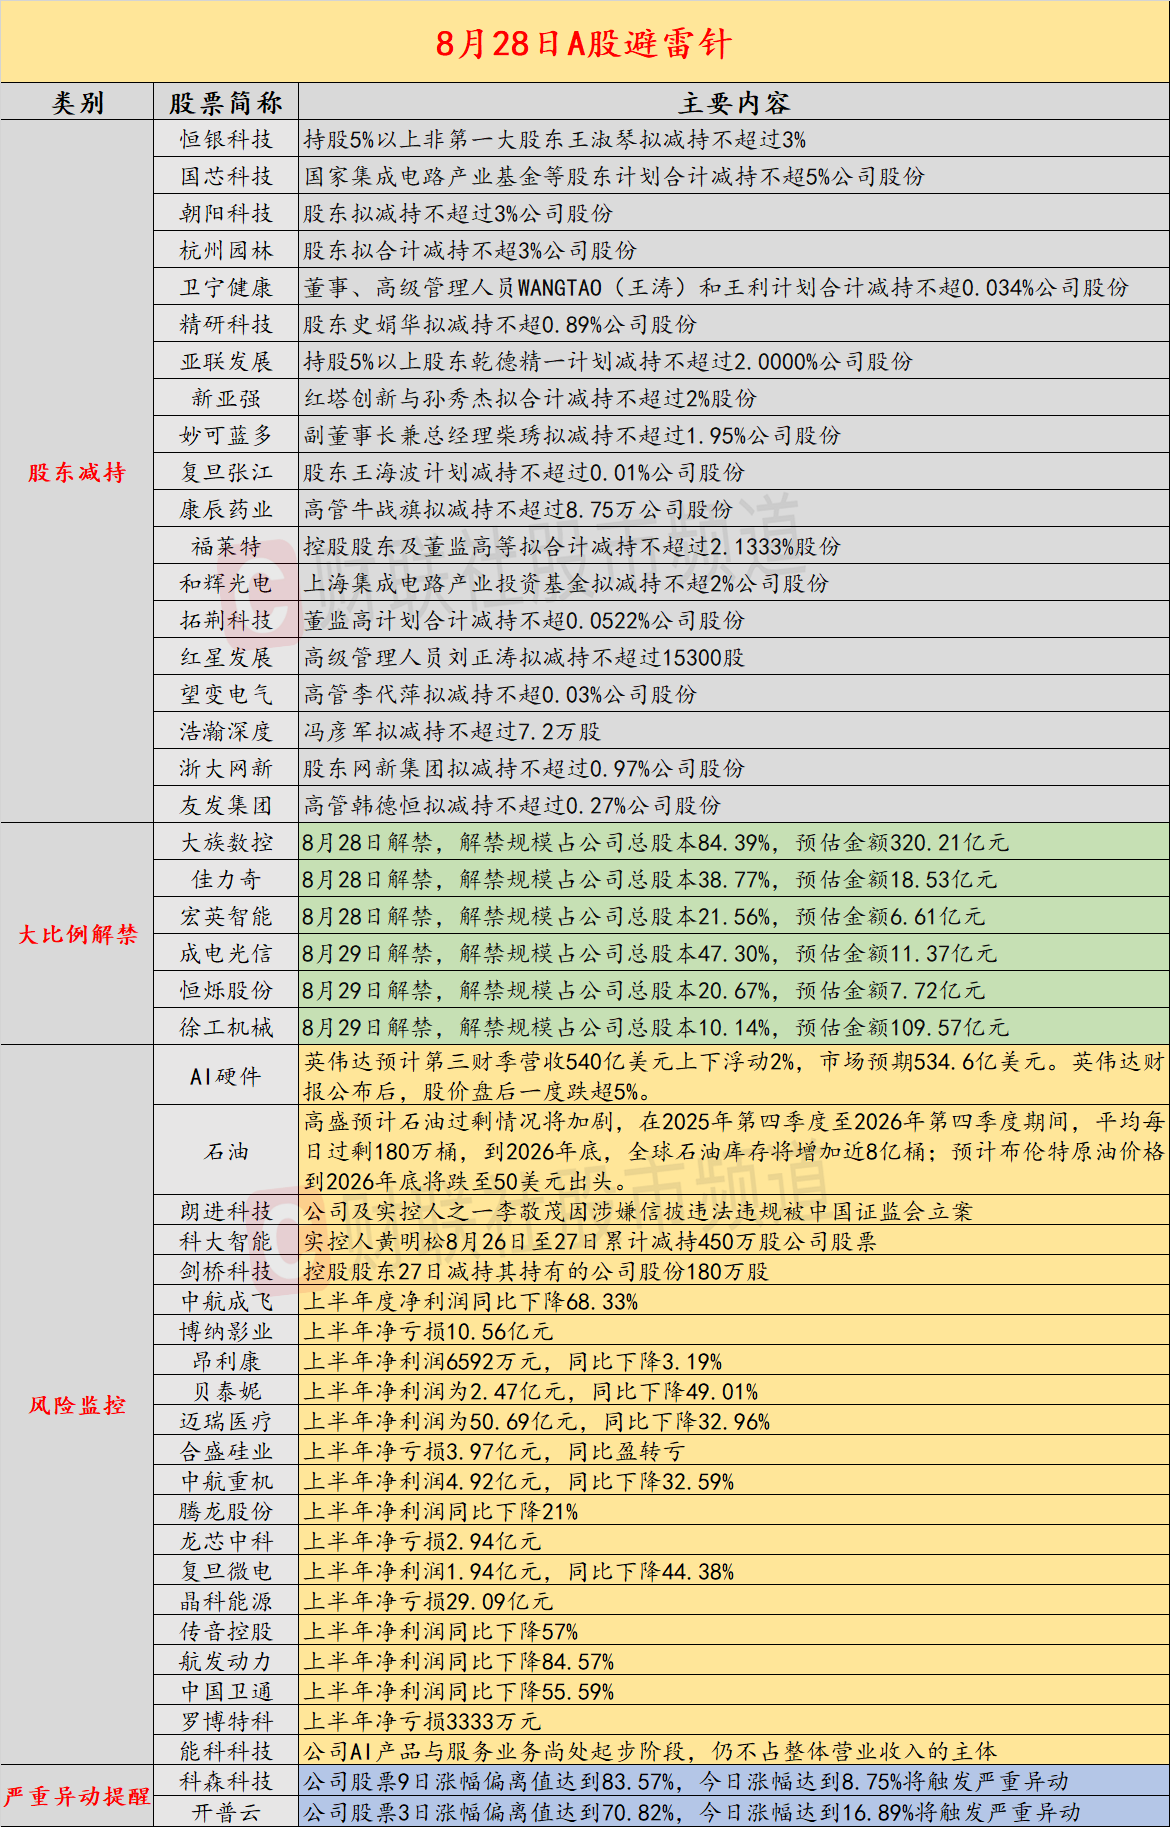
Task: Click stock name '福莱特'
Action: point(226,546)
